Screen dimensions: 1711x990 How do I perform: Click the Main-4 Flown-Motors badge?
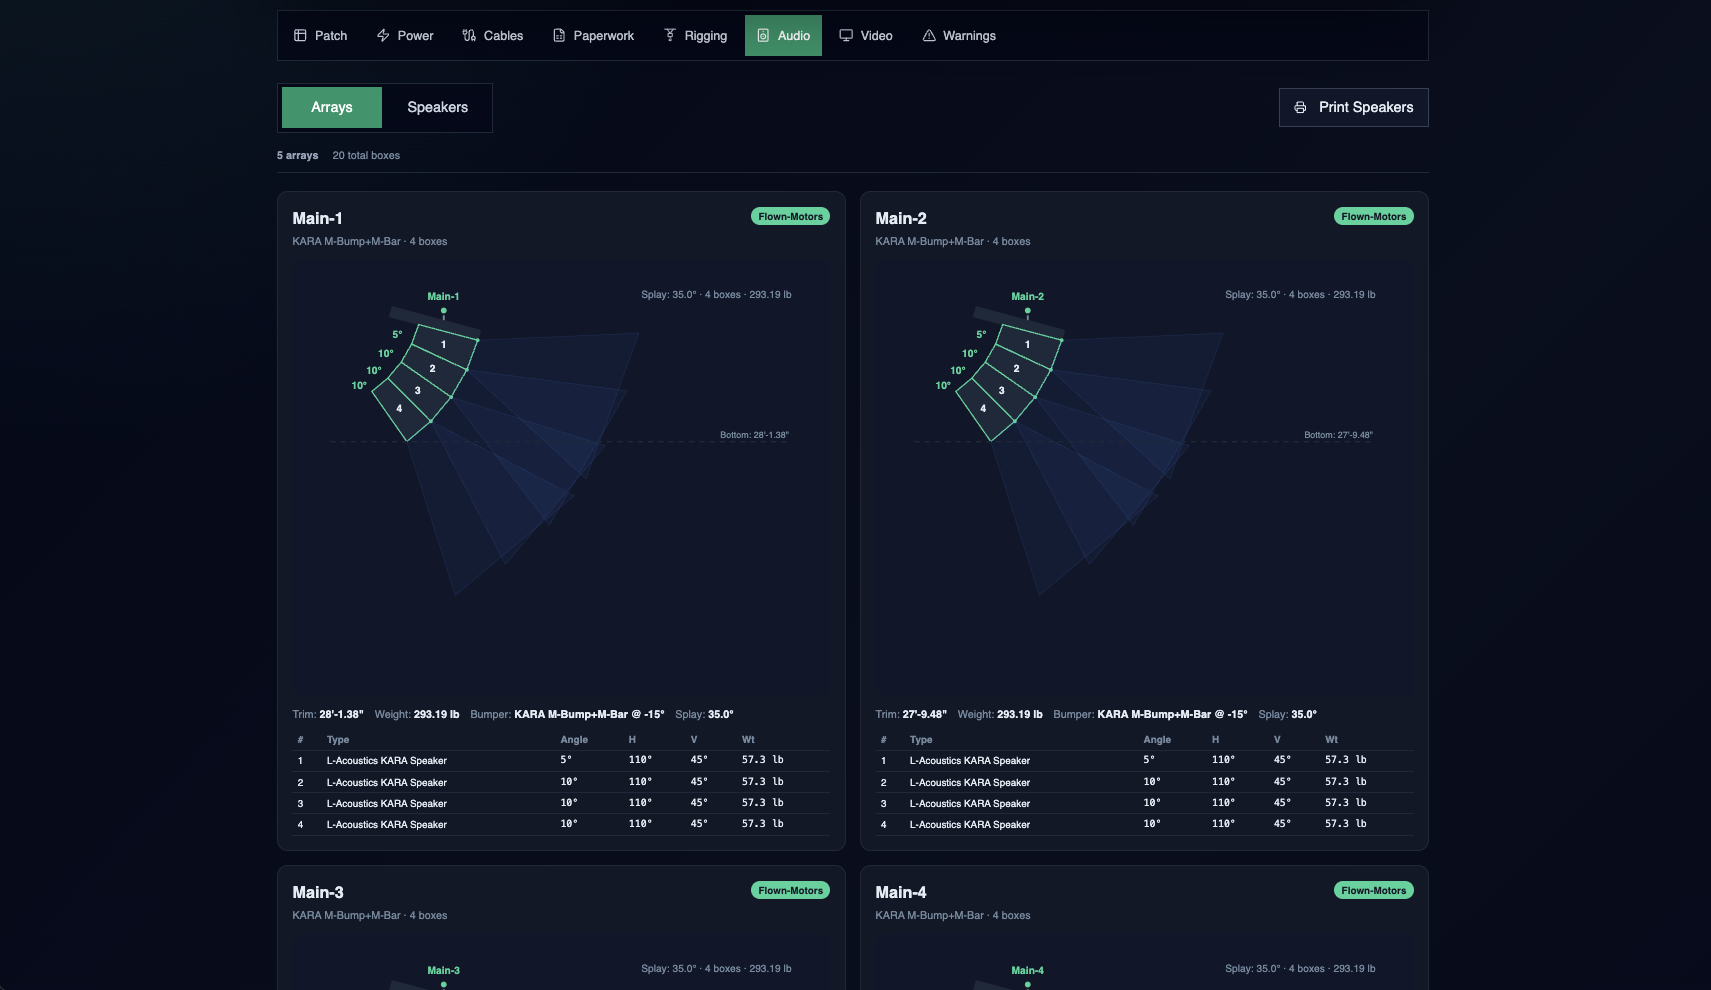point(1374,890)
